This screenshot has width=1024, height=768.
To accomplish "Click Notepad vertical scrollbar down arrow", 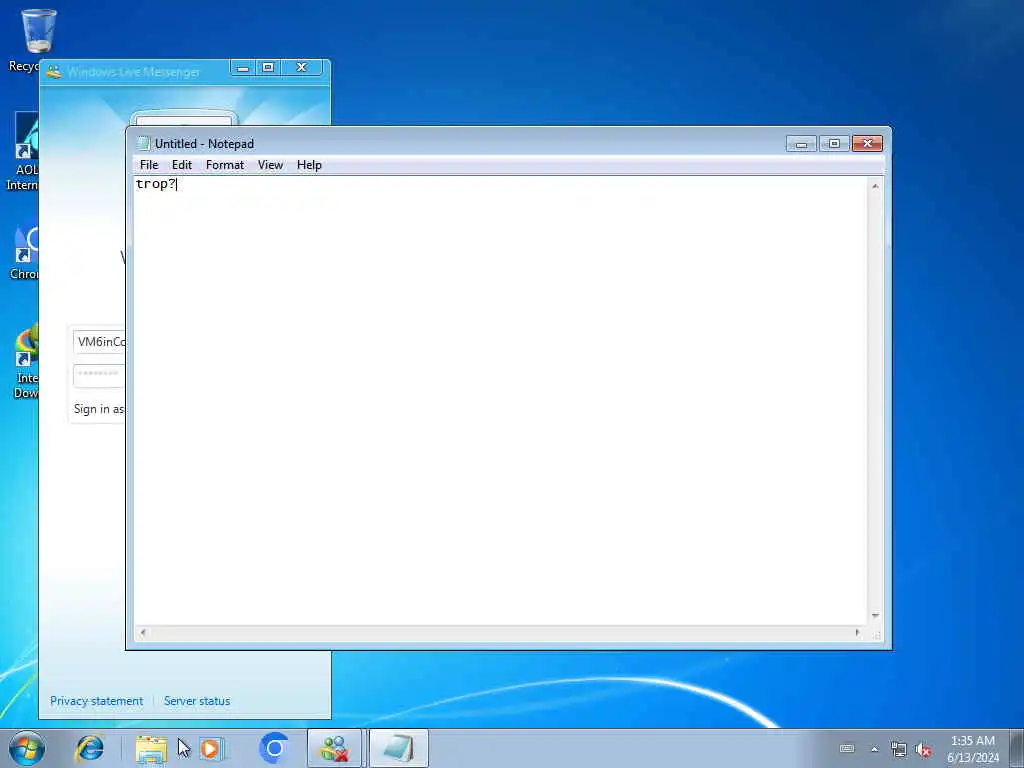I will pyautogui.click(x=875, y=616).
